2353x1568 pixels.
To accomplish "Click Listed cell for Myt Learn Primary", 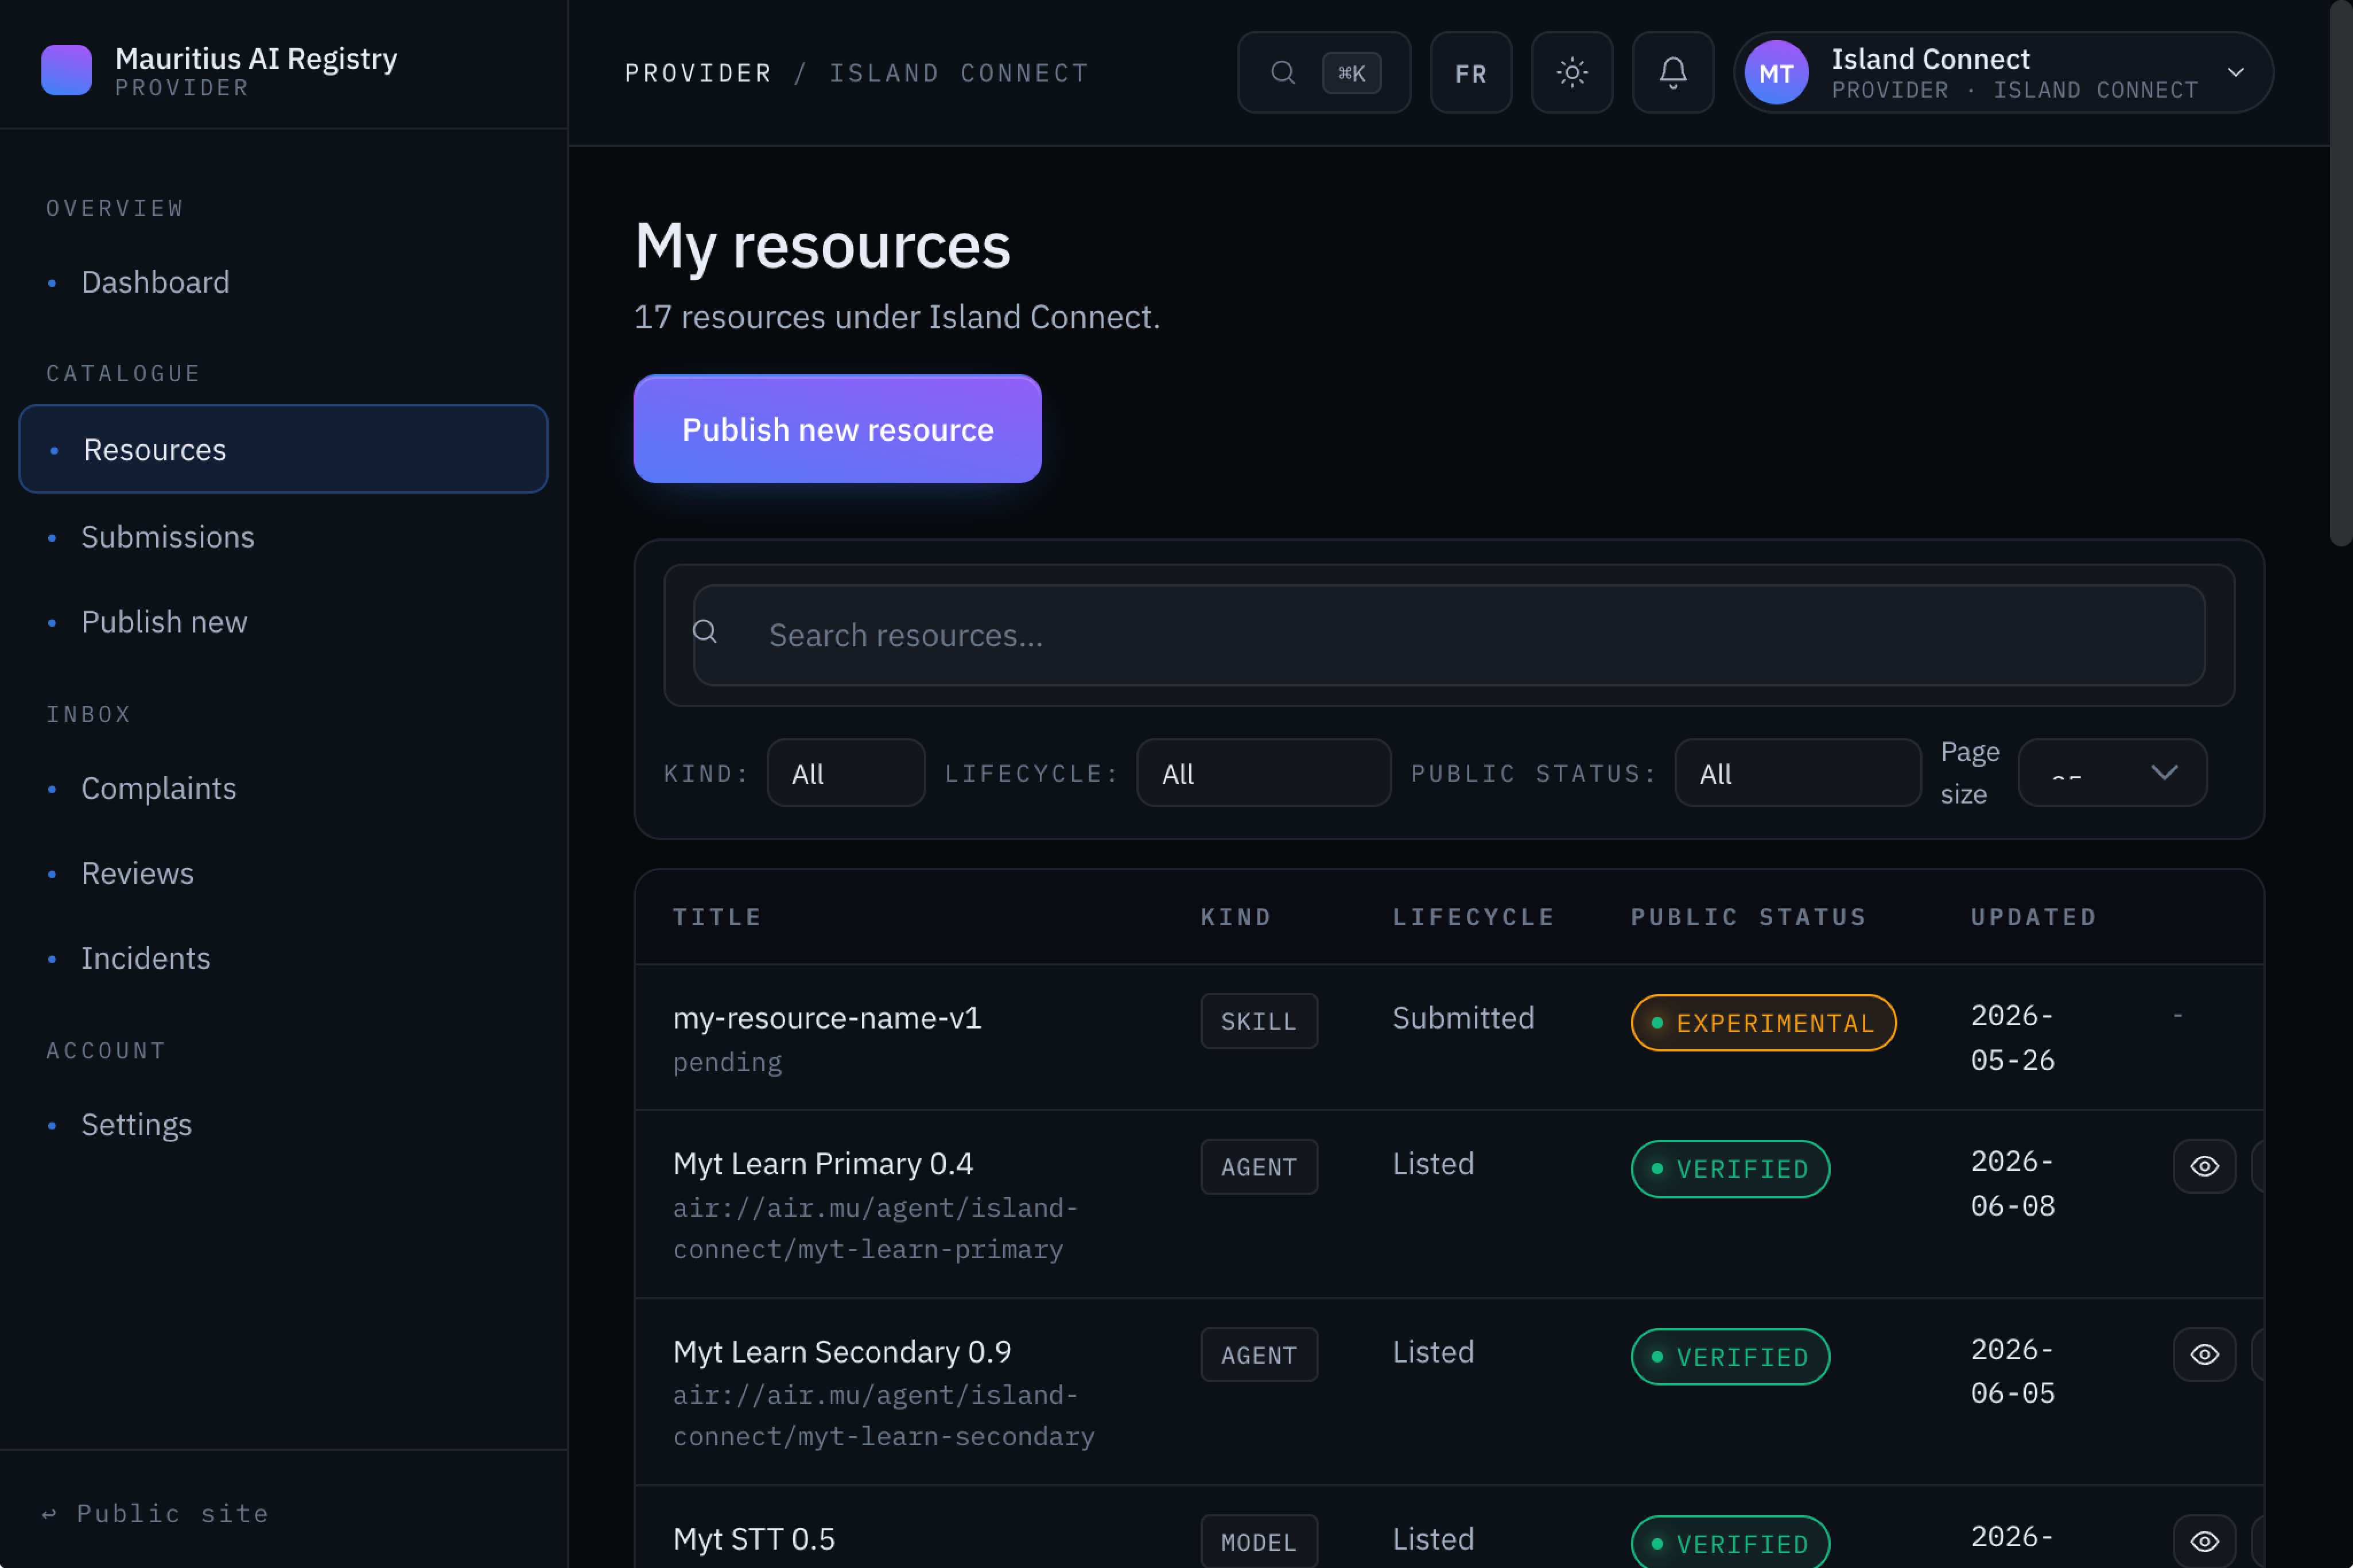I will coord(1433,1164).
